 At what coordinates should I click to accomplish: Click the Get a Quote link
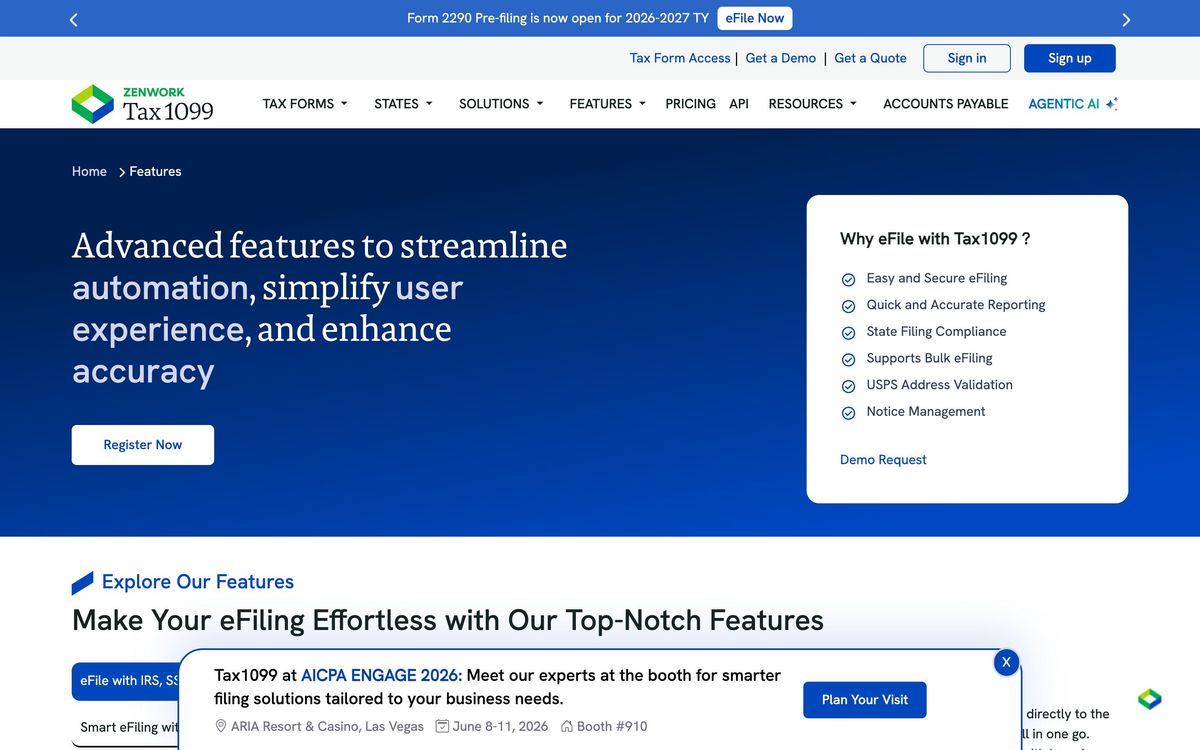pyautogui.click(x=871, y=58)
